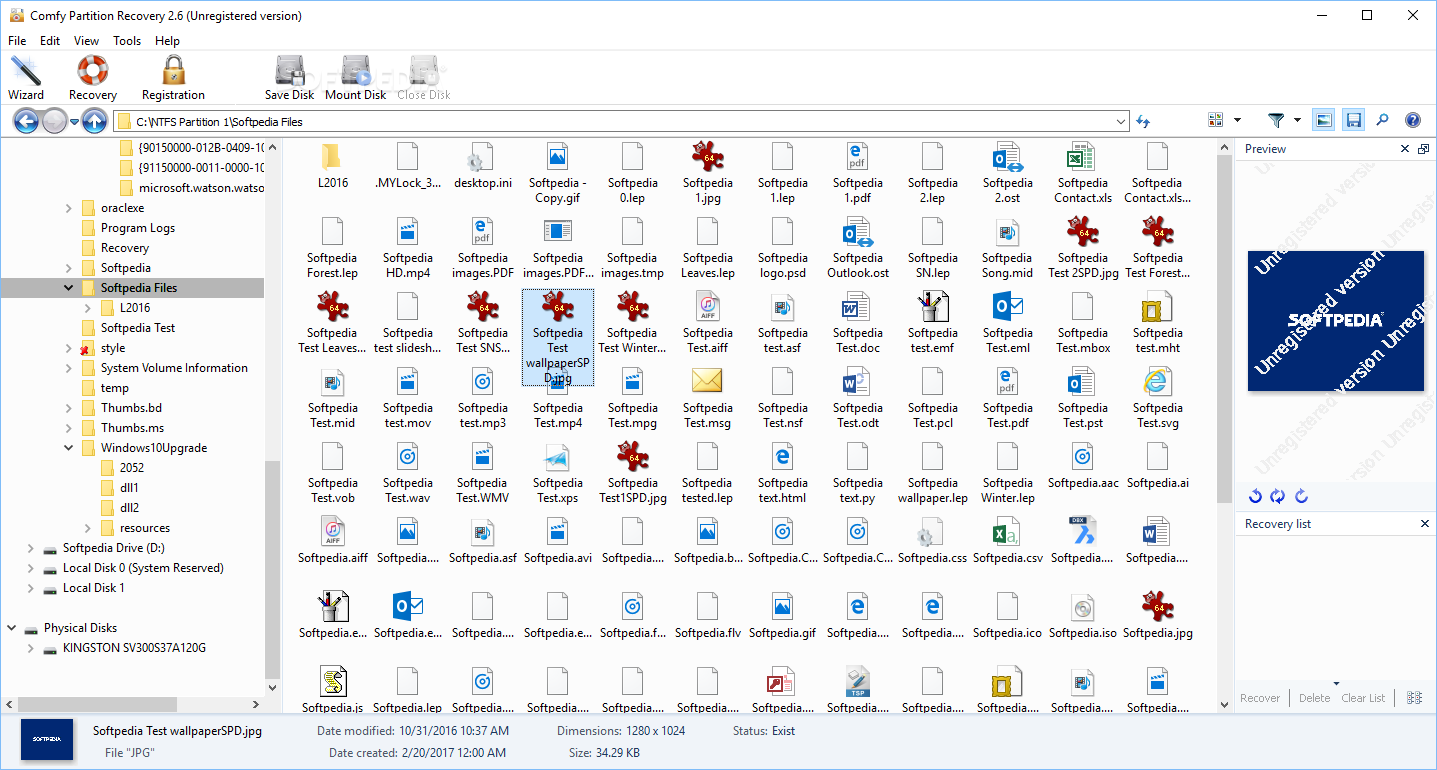The width and height of the screenshot is (1437, 770).
Task: Select the Softpedia HD.mp4 file
Action: point(408,248)
